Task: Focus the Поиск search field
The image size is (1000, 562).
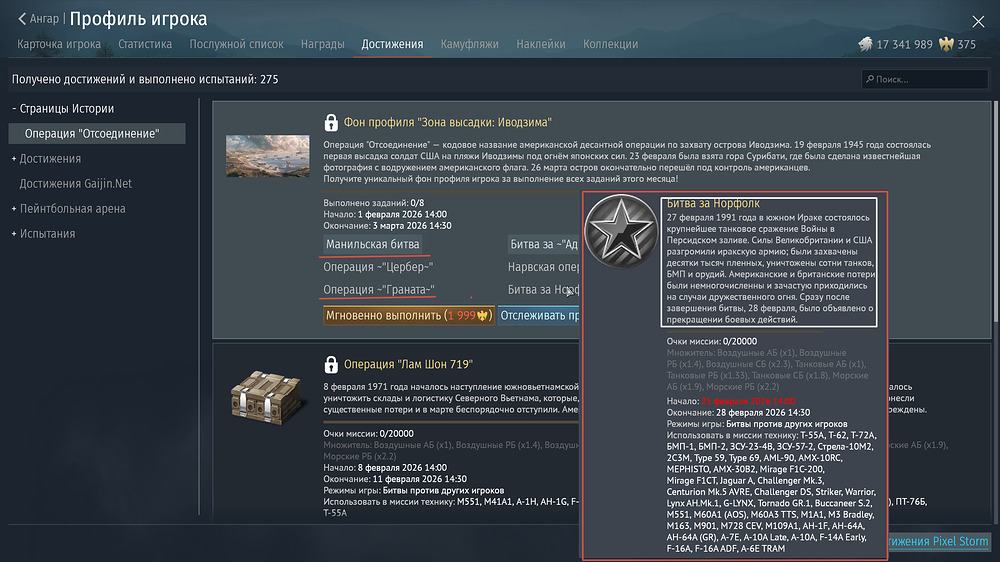Action: [924, 79]
